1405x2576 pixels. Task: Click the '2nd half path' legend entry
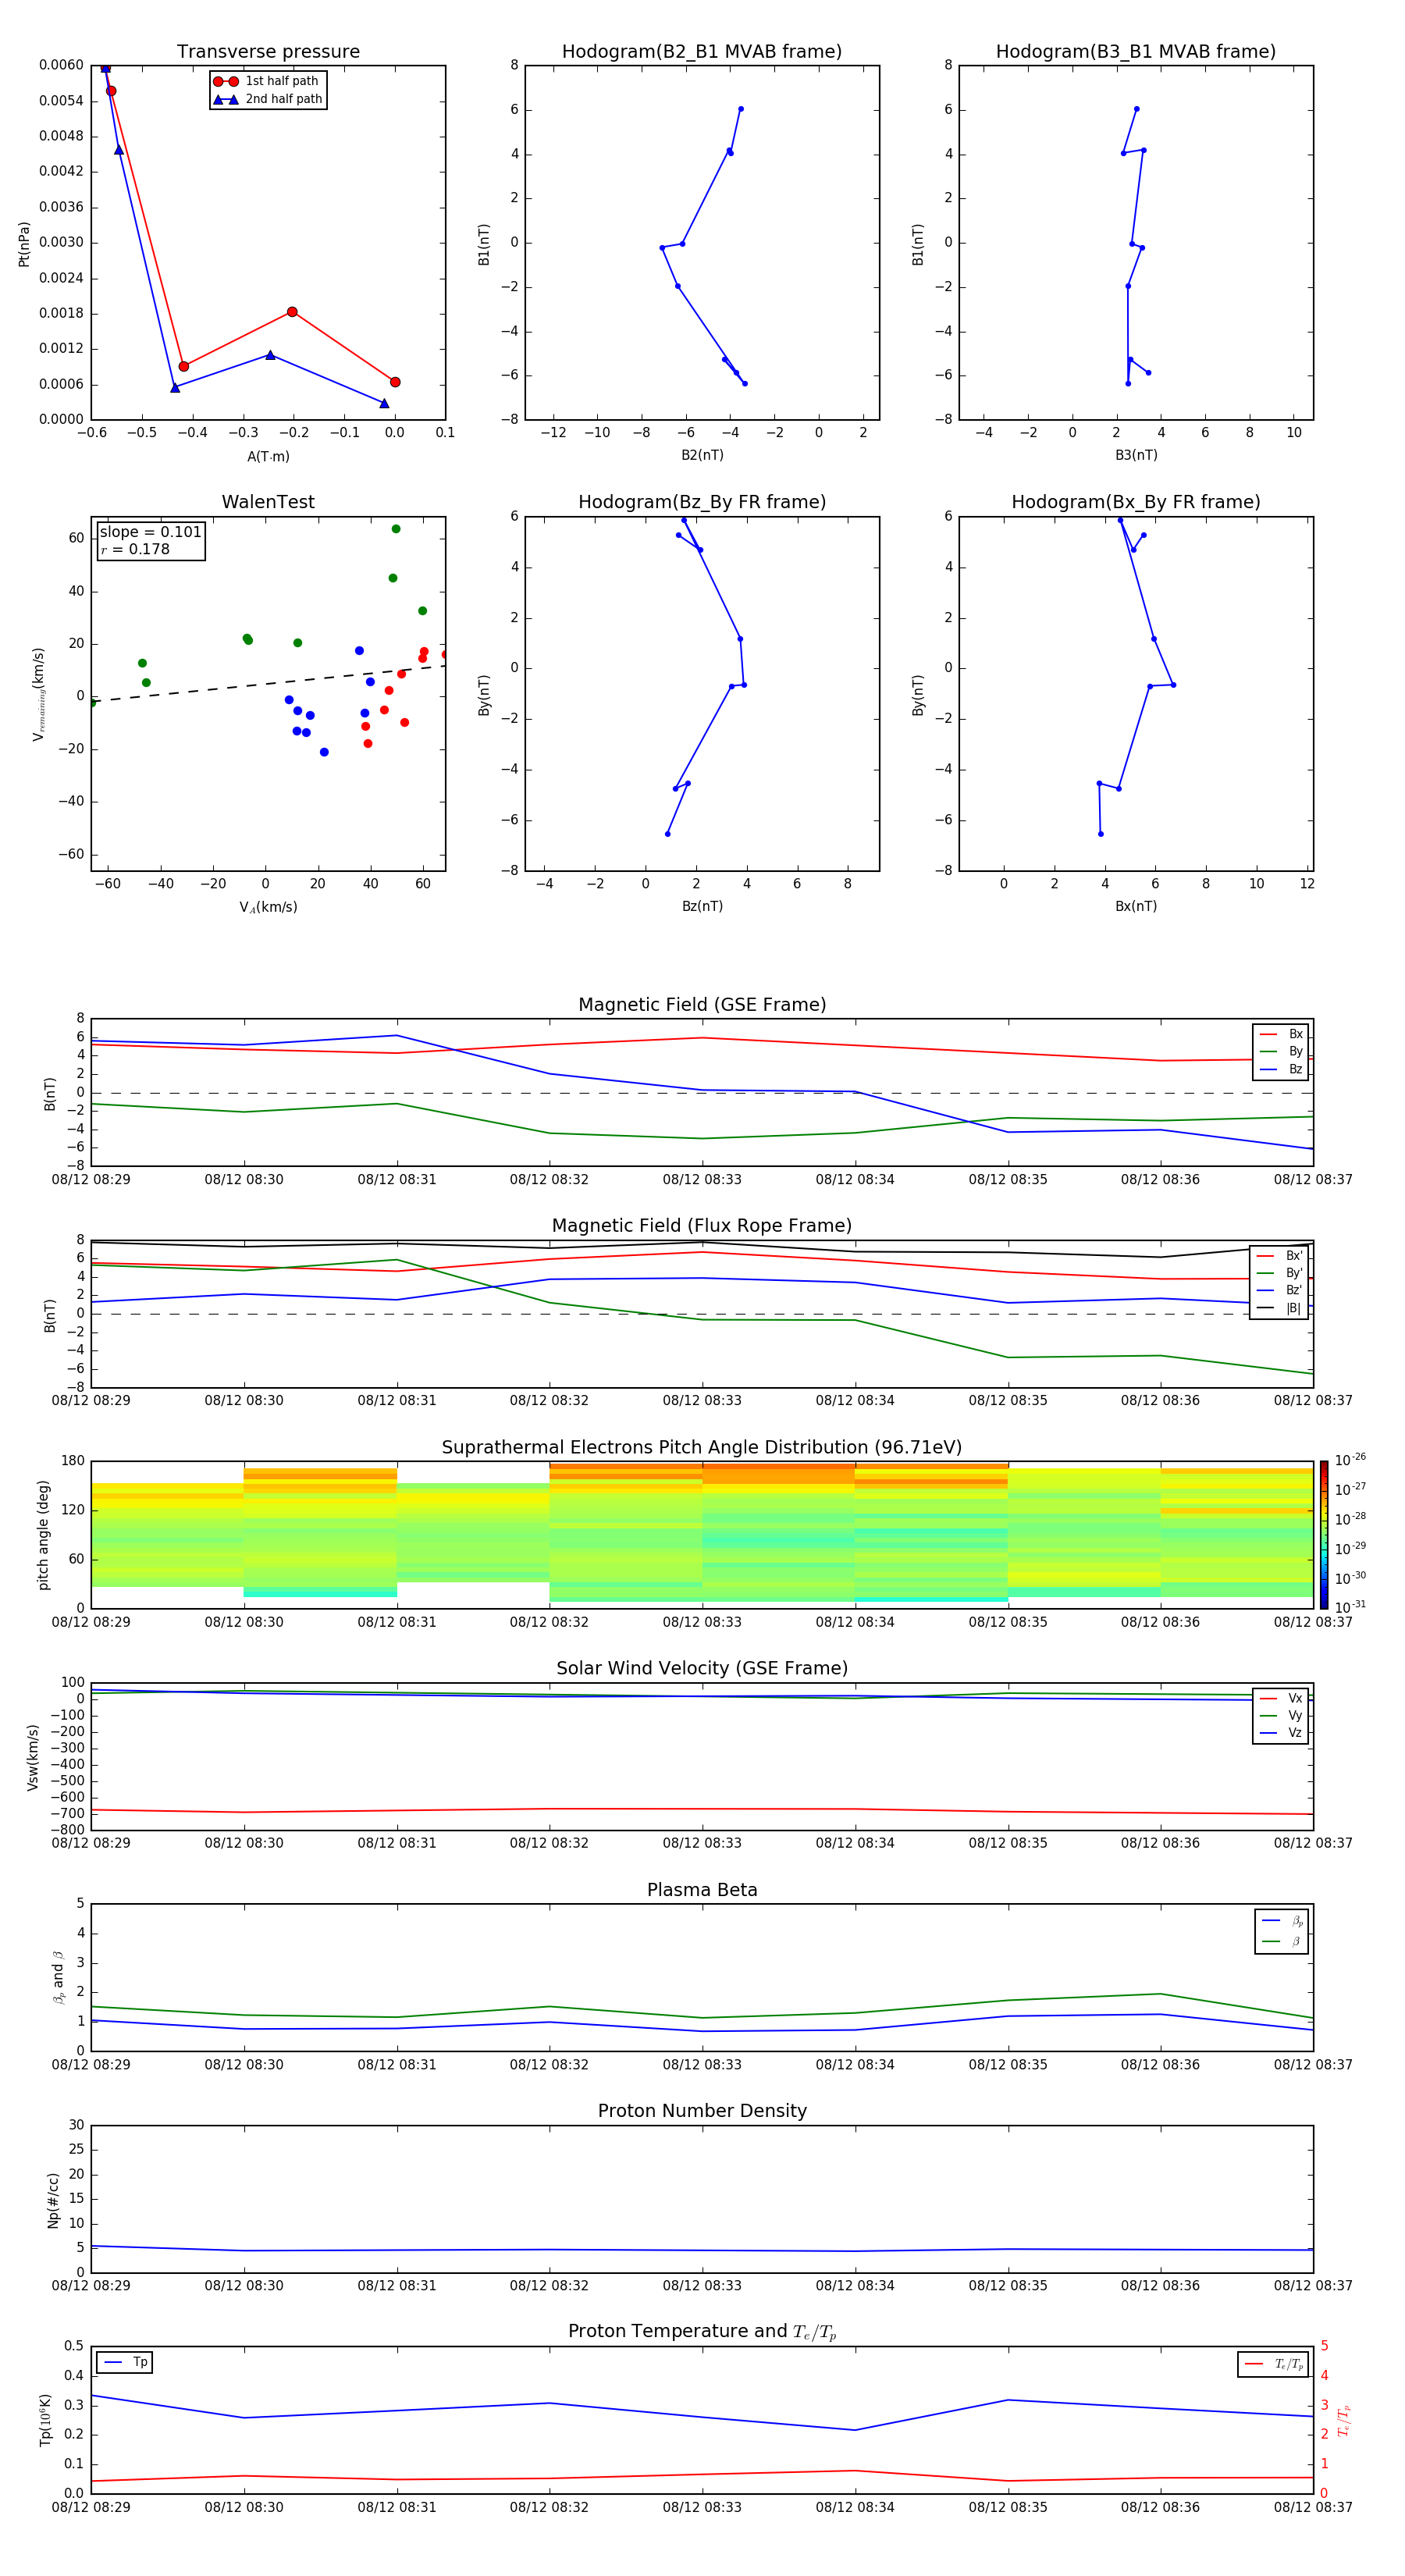(267, 99)
